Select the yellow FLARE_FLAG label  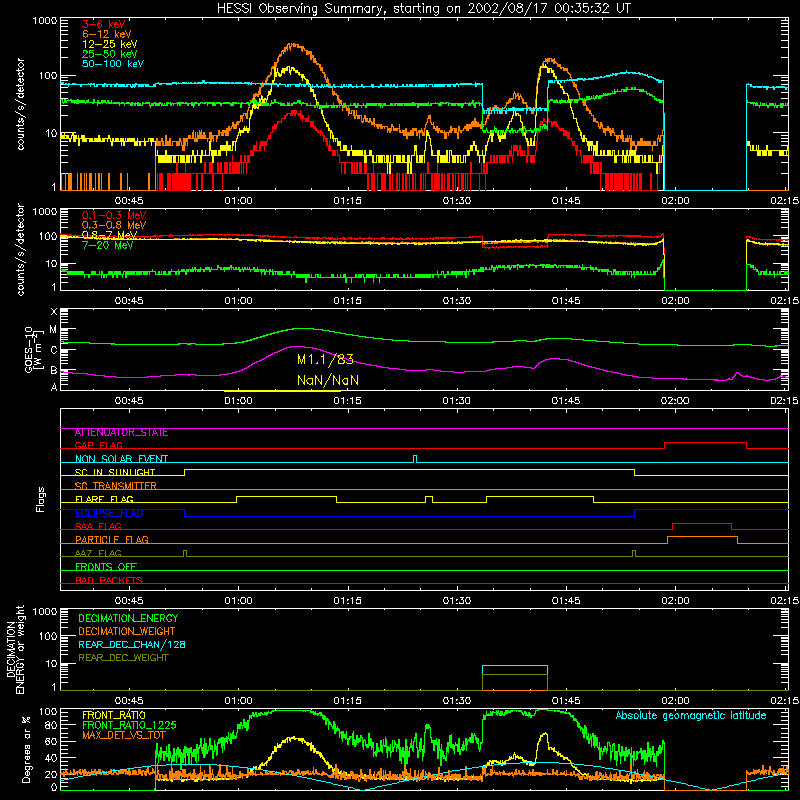[x=104, y=499]
